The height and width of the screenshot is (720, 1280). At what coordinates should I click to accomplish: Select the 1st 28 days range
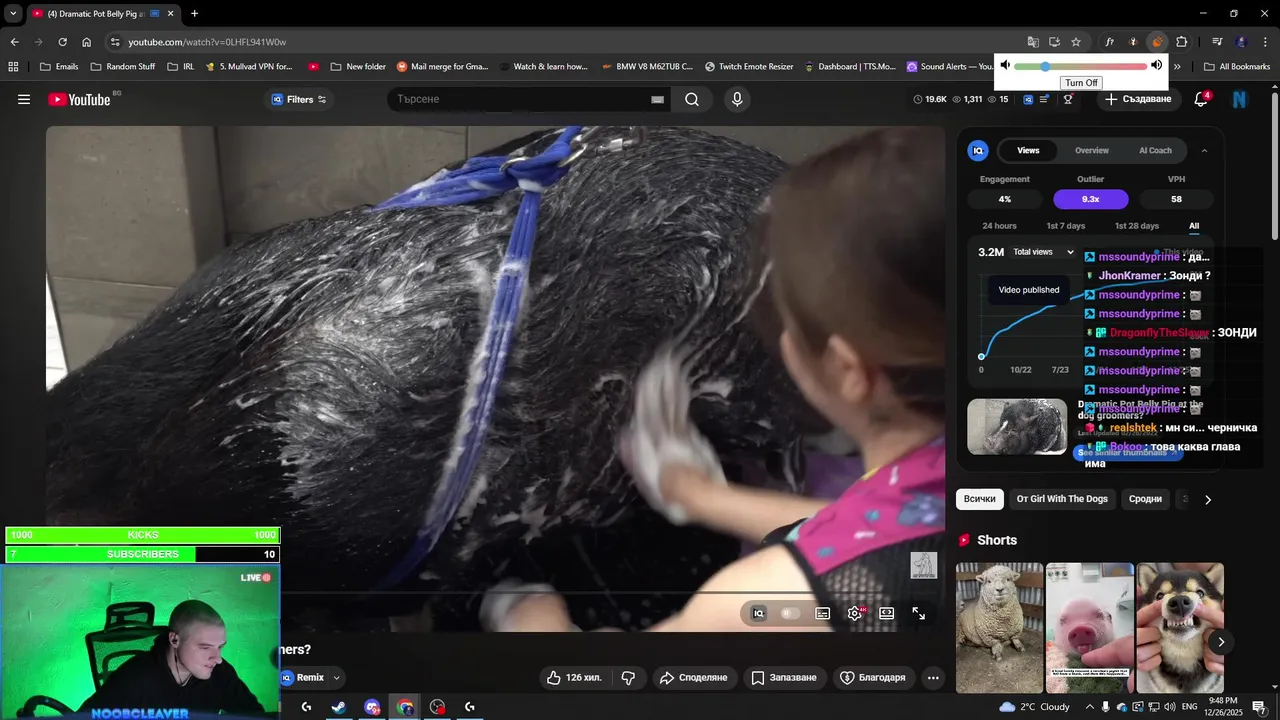coord(1137,226)
